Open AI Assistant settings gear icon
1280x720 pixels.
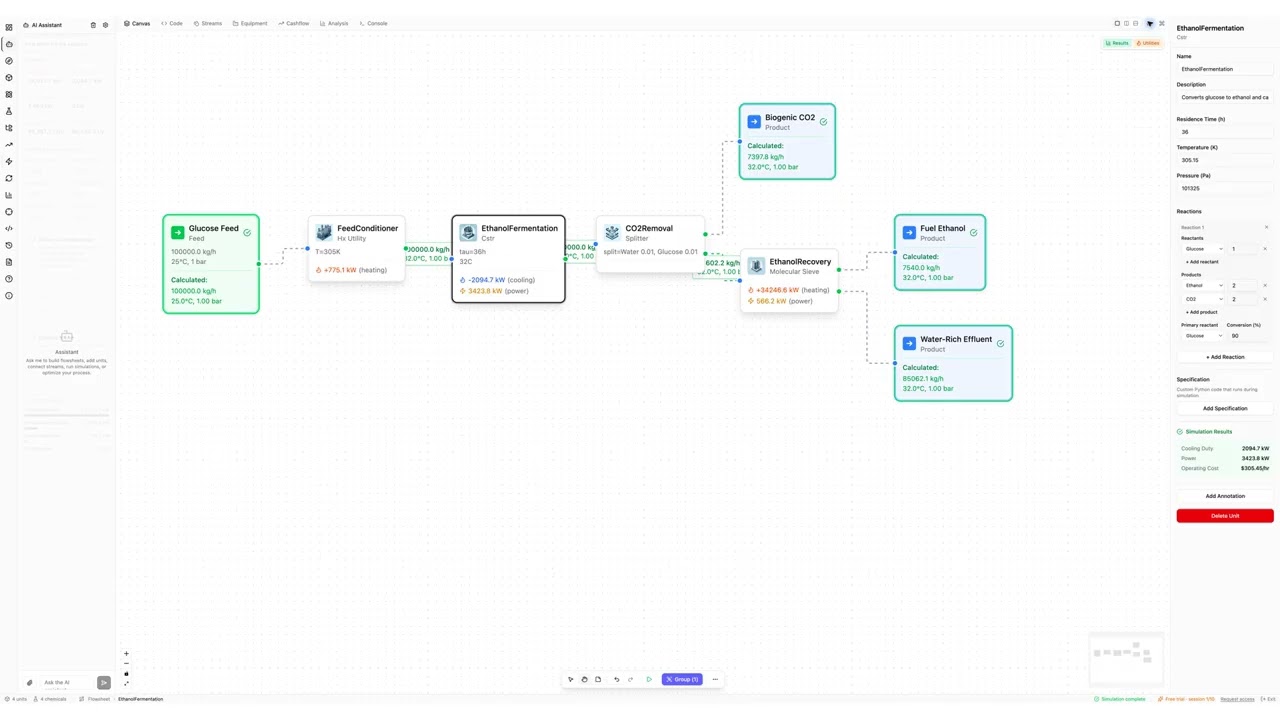pos(105,25)
